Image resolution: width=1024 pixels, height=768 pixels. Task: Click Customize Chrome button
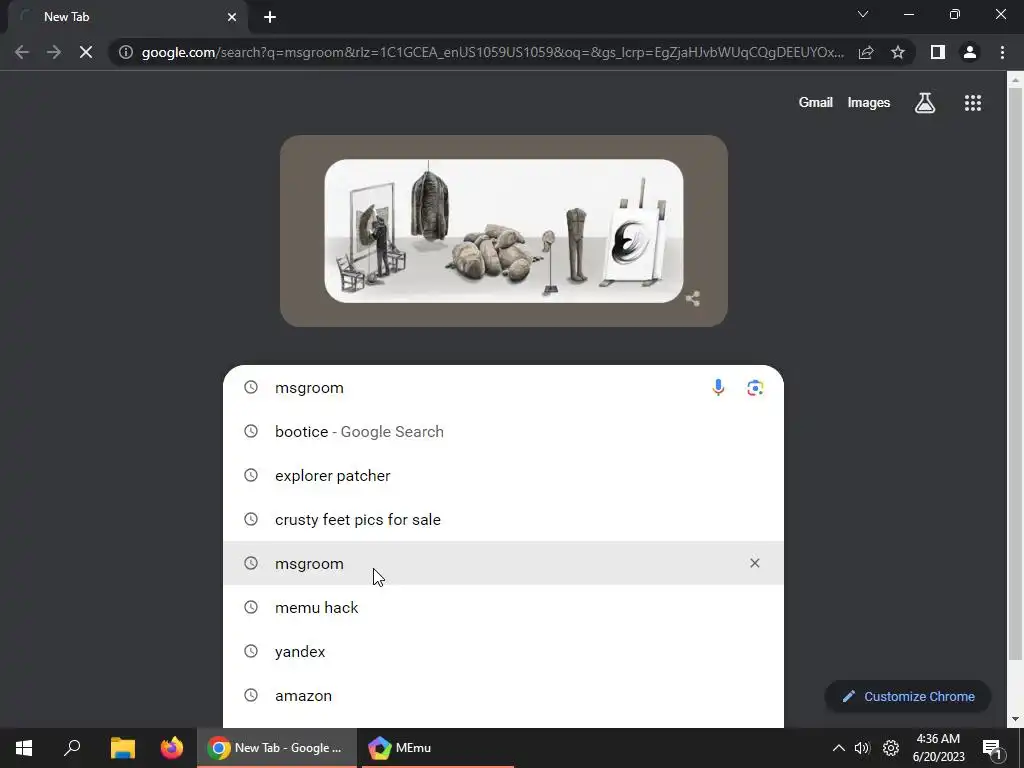[908, 696]
